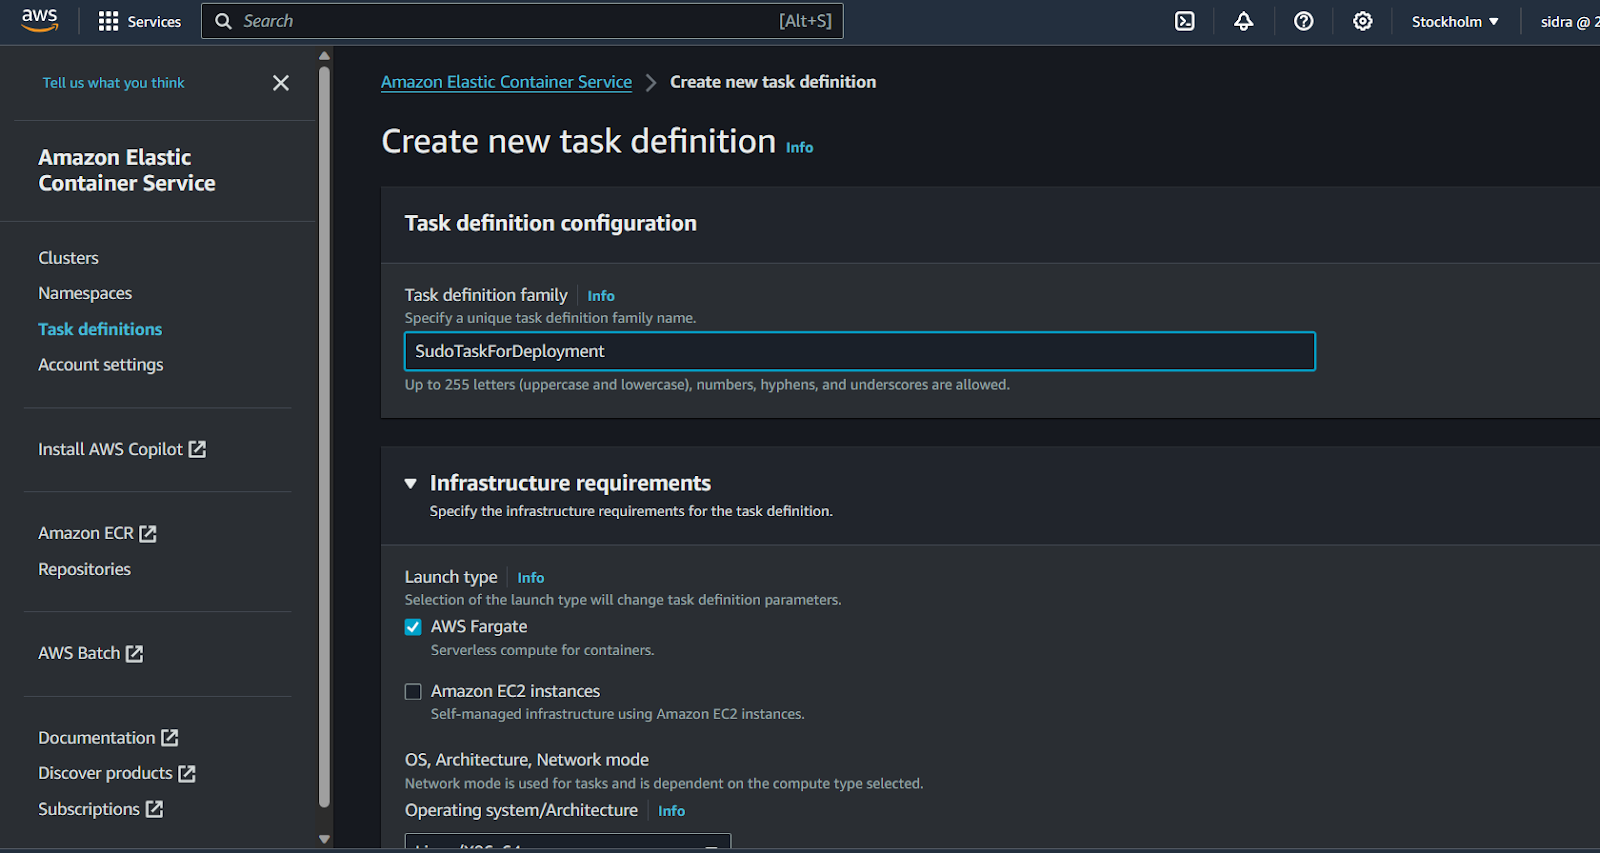
Task: Open the Discover products link
Action: click(x=105, y=773)
